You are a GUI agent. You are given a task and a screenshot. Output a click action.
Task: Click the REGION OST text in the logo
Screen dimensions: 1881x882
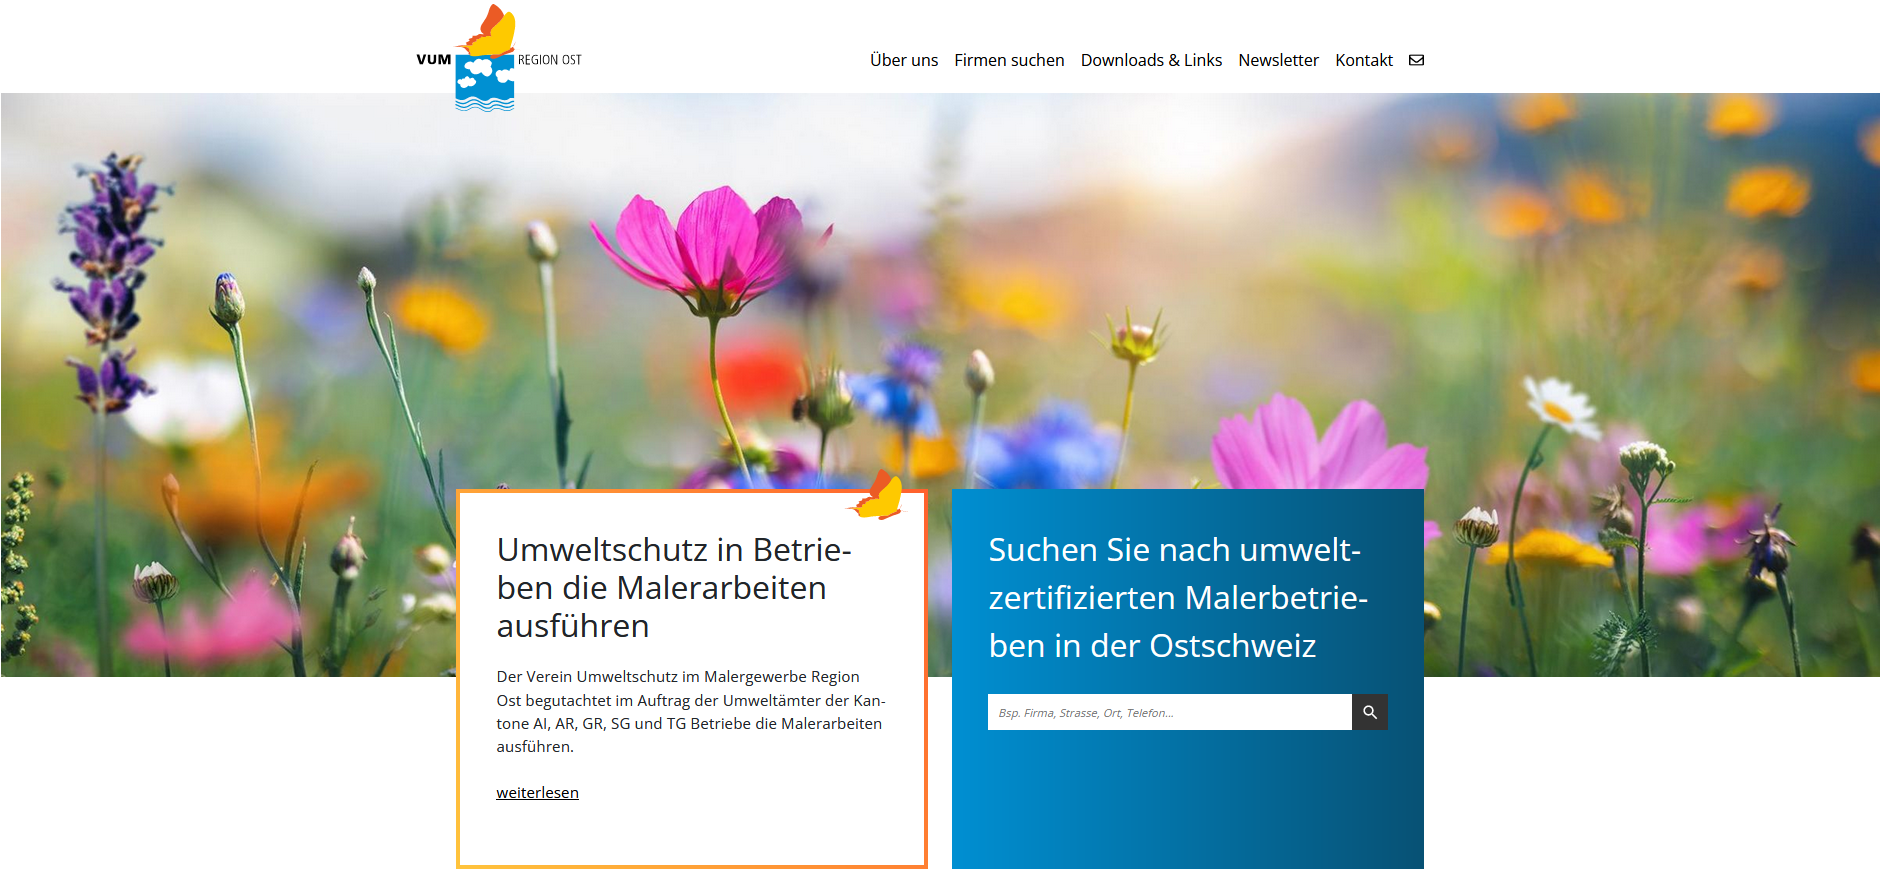point(549,60)
